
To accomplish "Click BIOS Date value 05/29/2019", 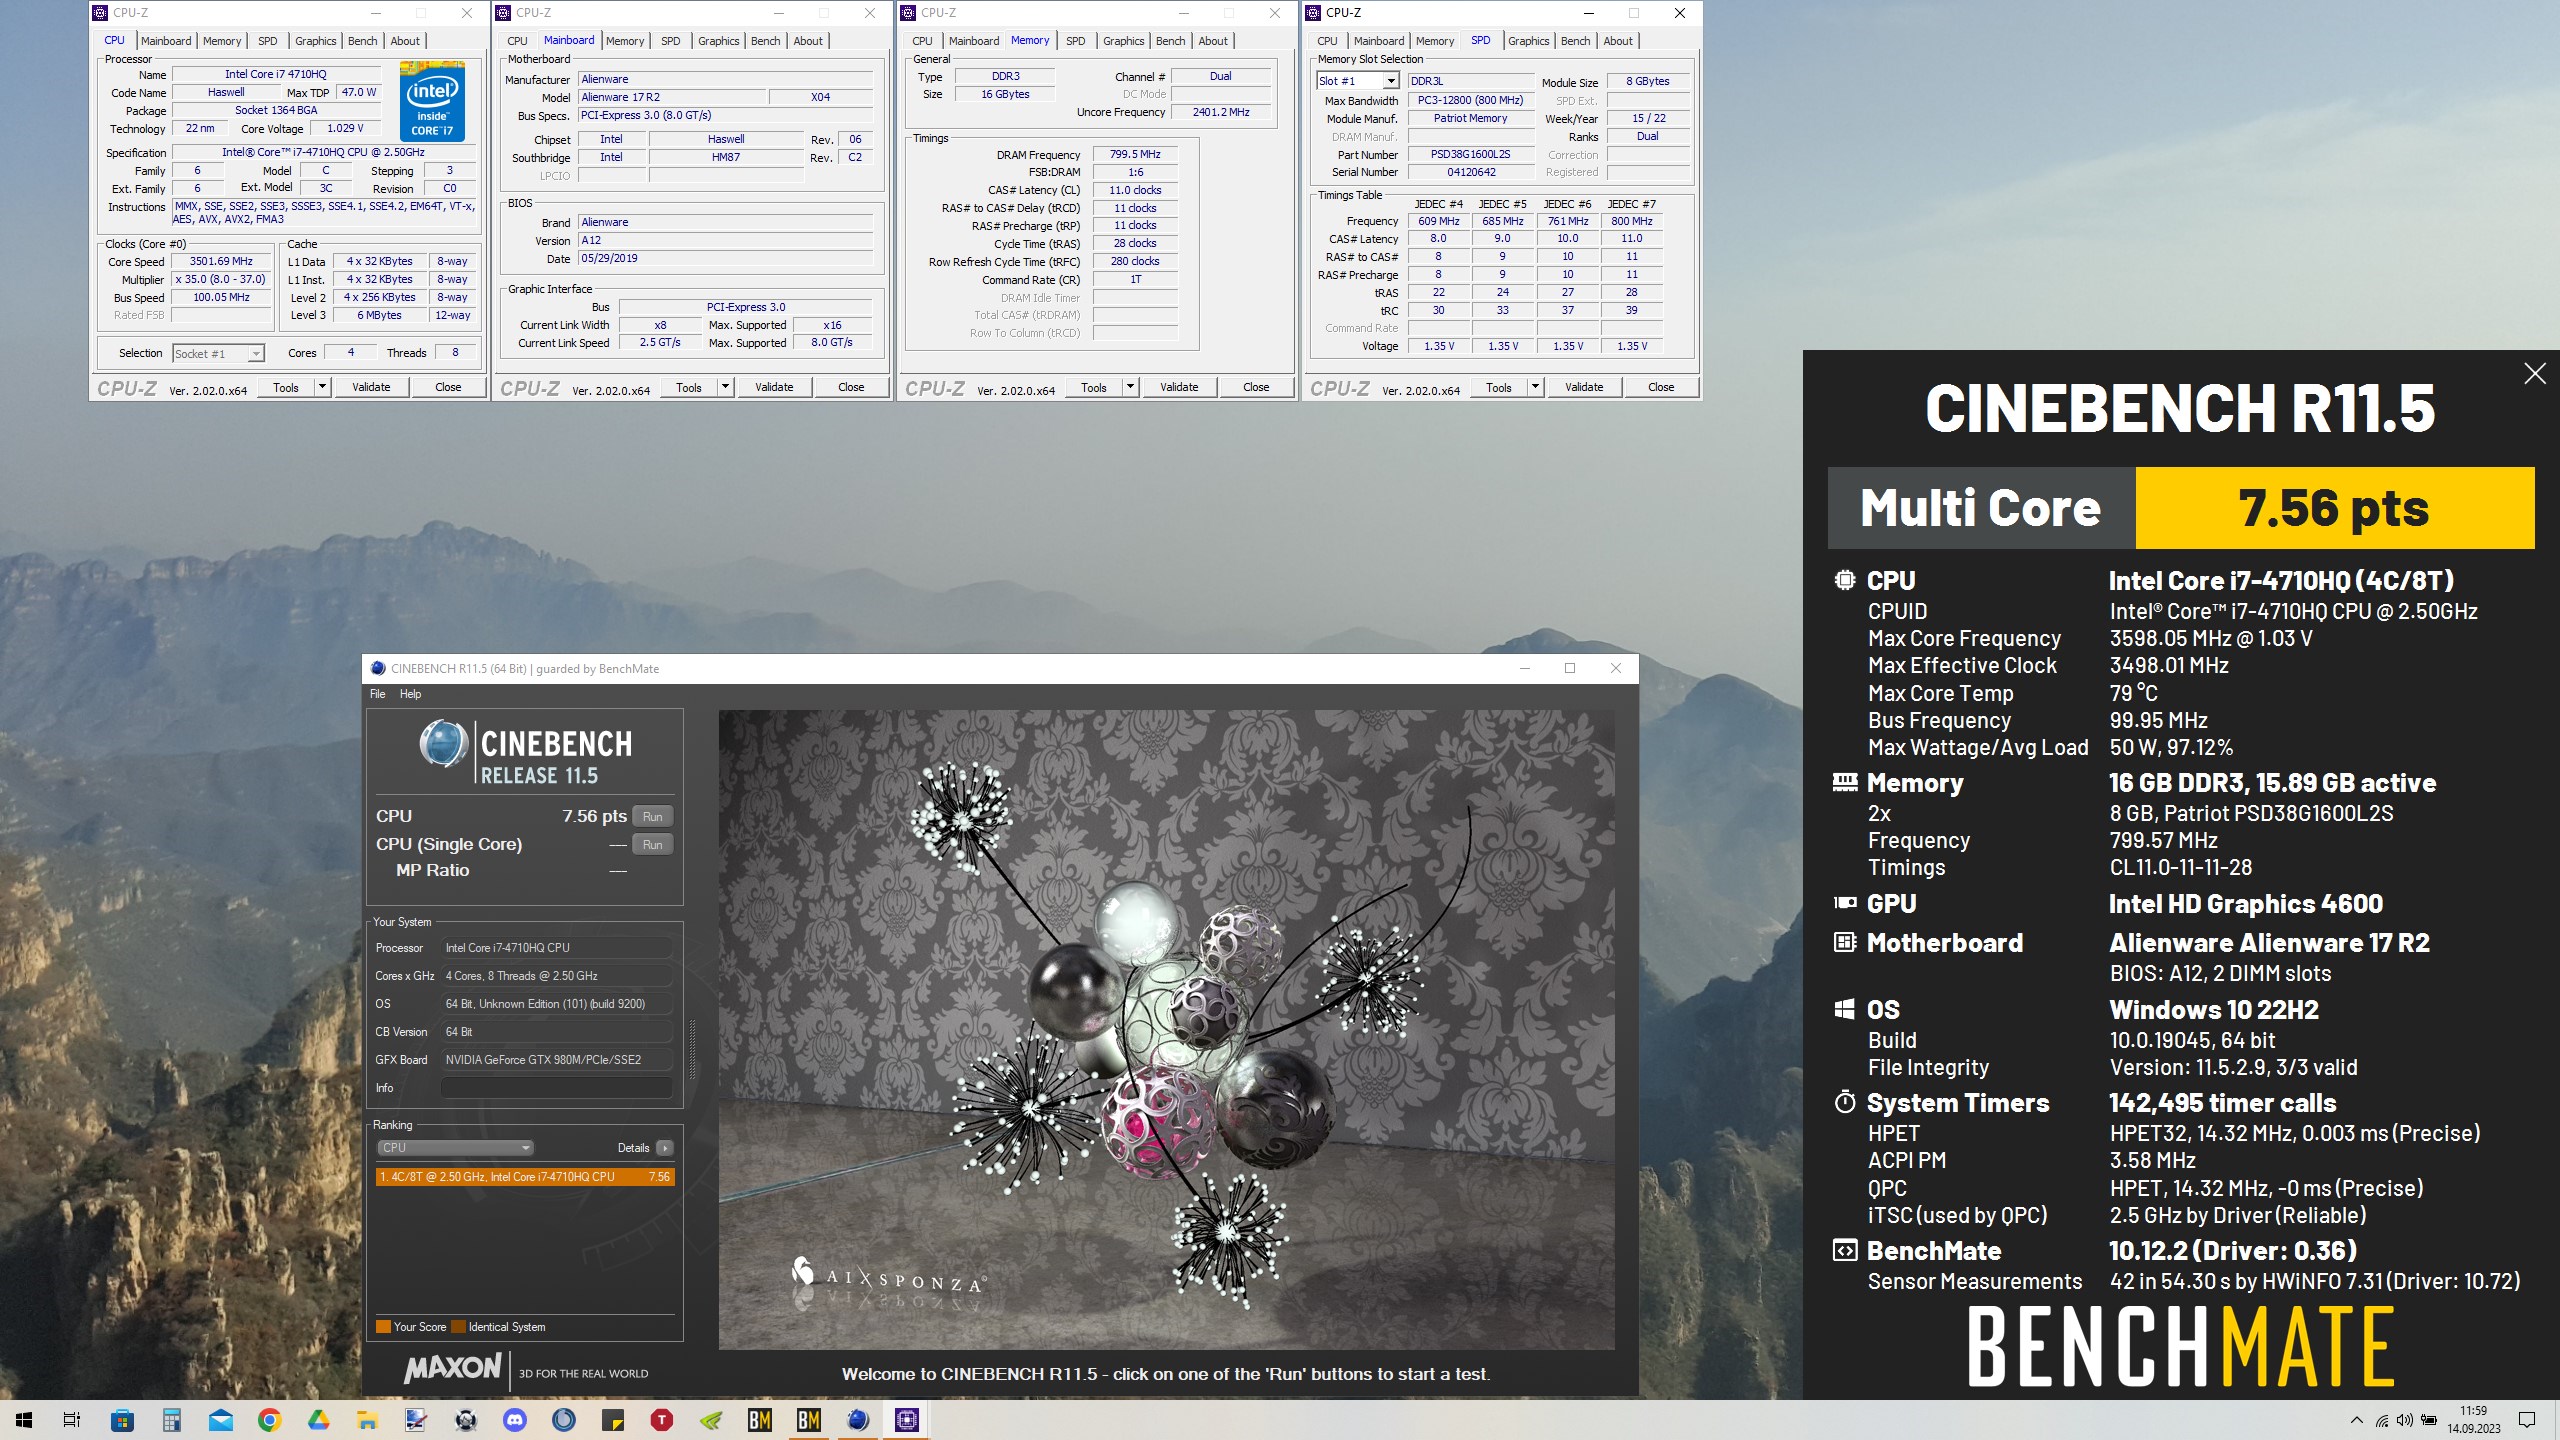I will click(x=726, y=259).
